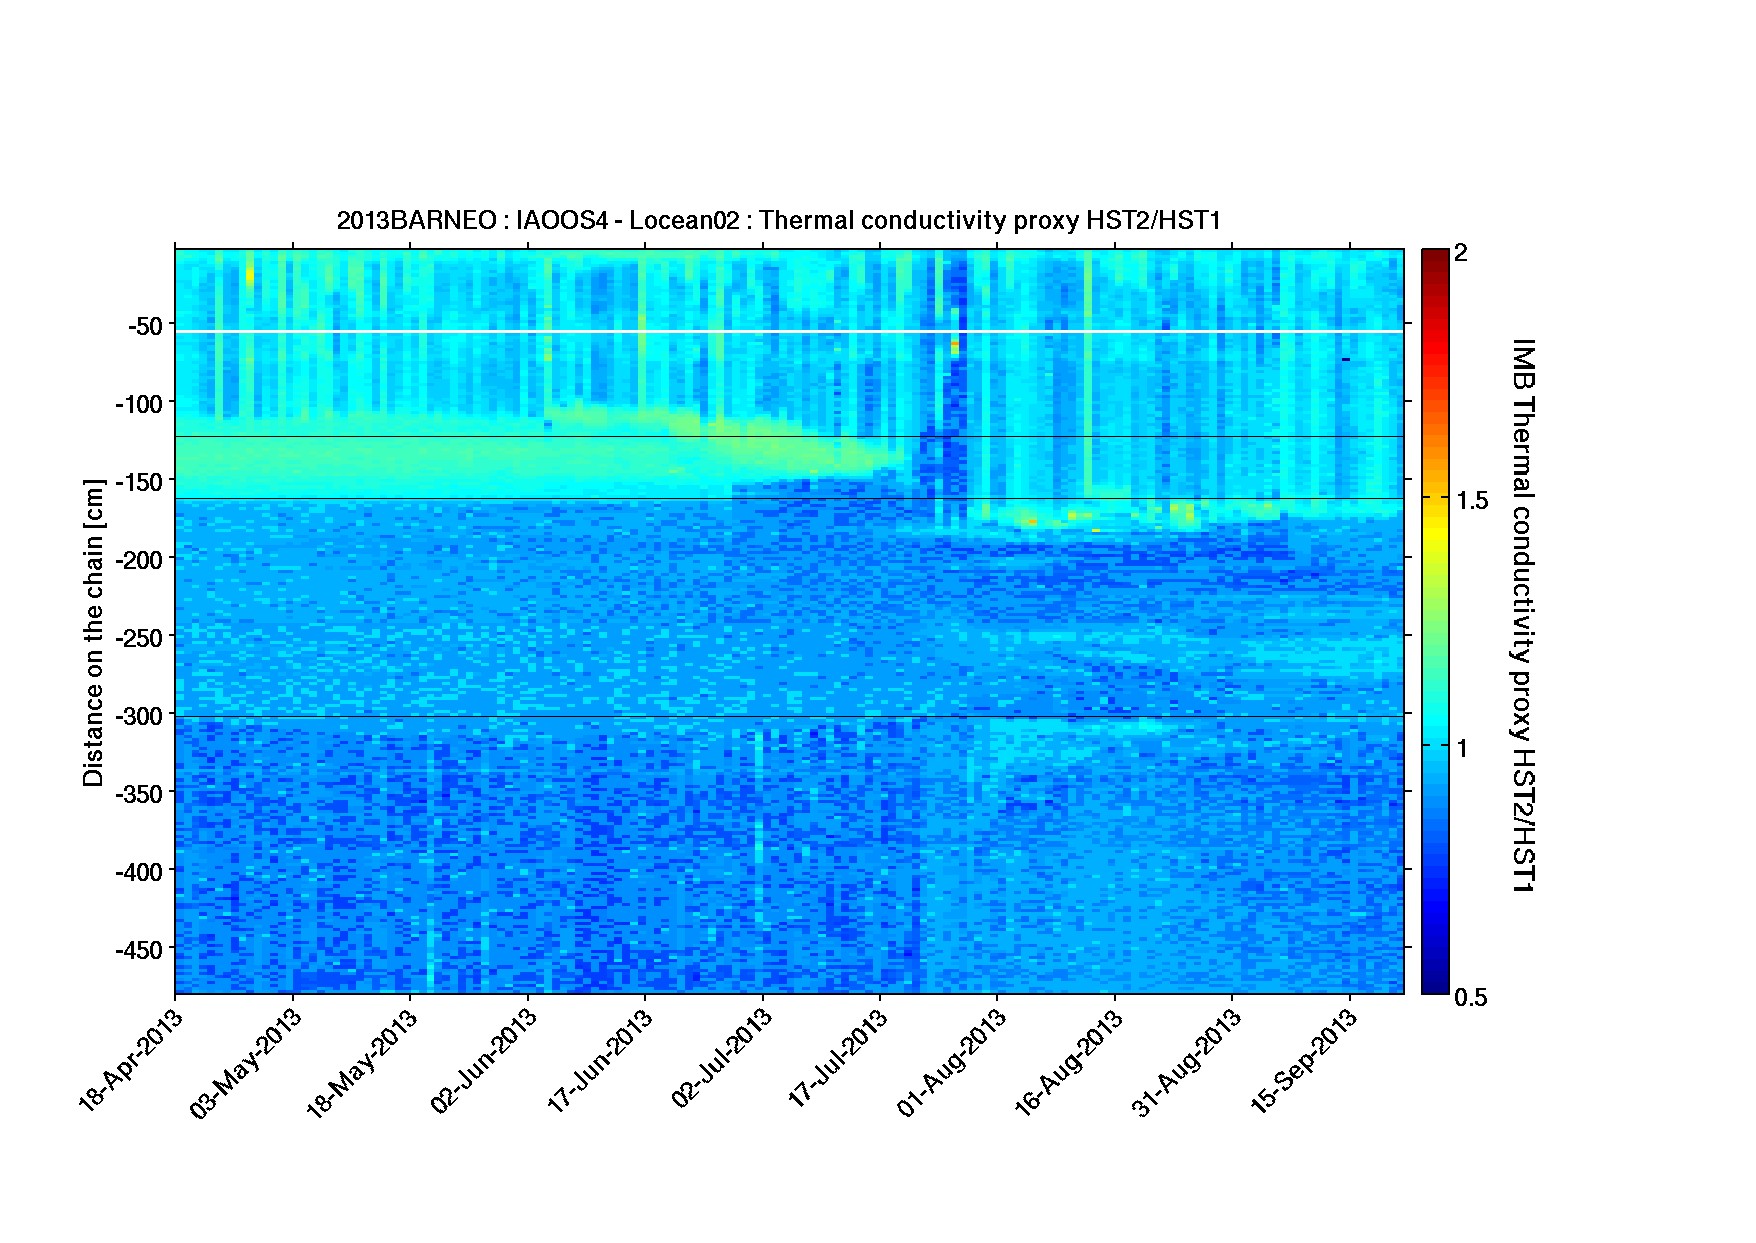Select the 02-Jun-2013 date label
This screenshot has height=1243, width=1756.
click(485, 1061)
